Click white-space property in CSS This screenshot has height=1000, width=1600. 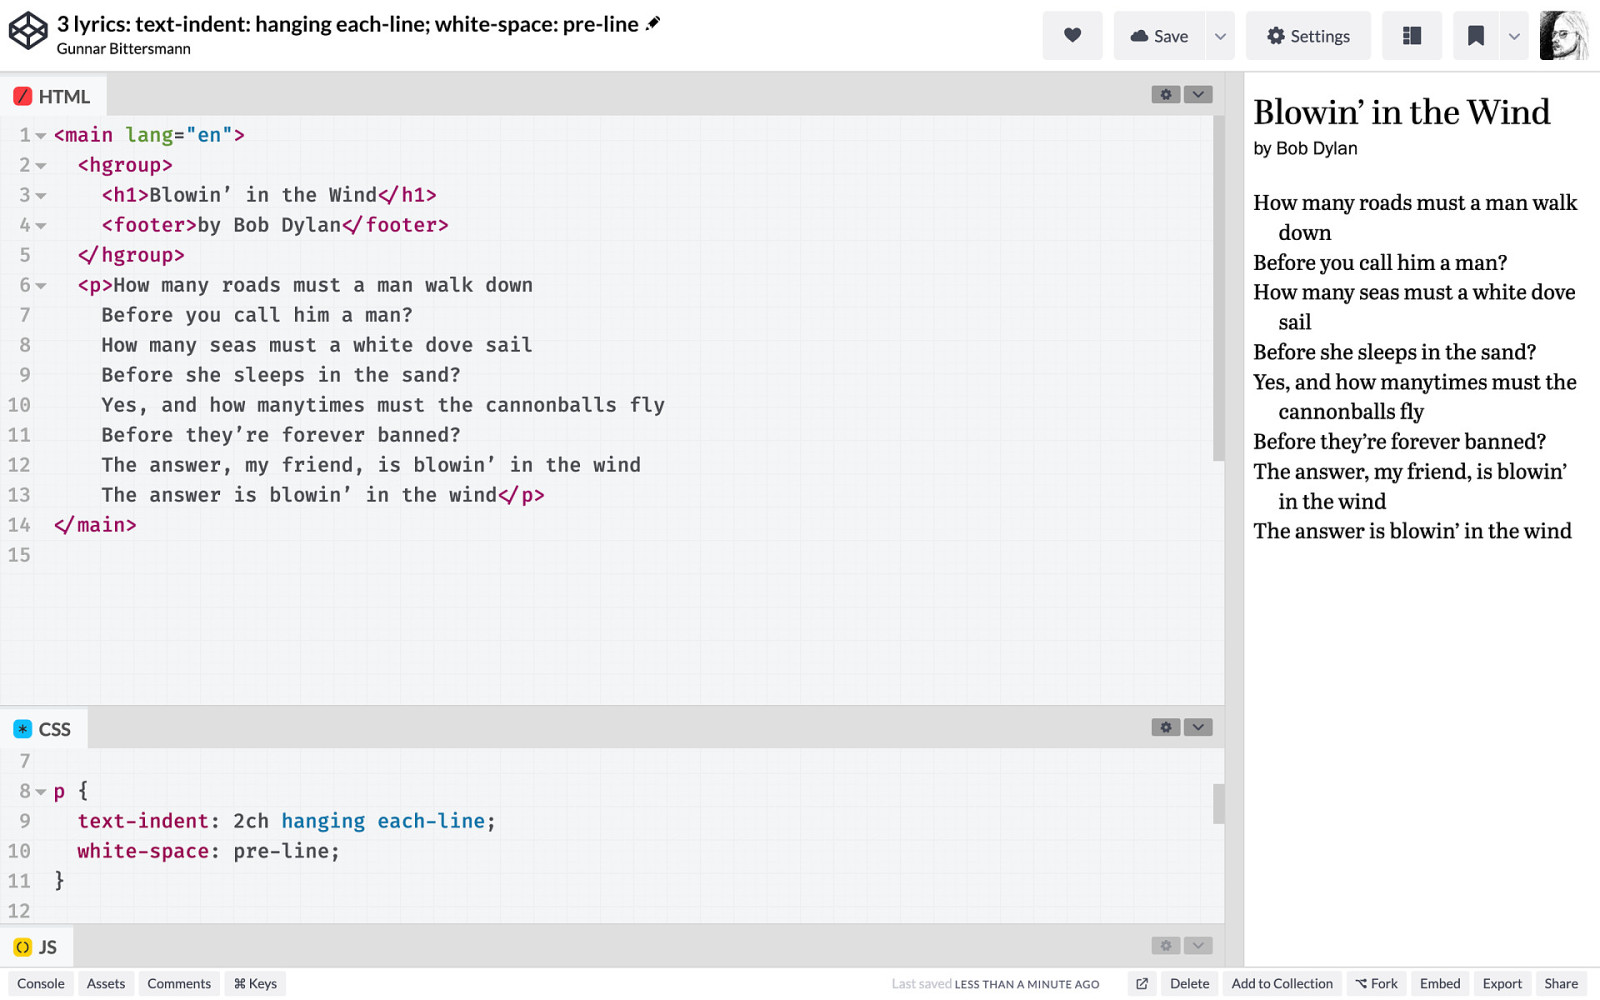143,851
